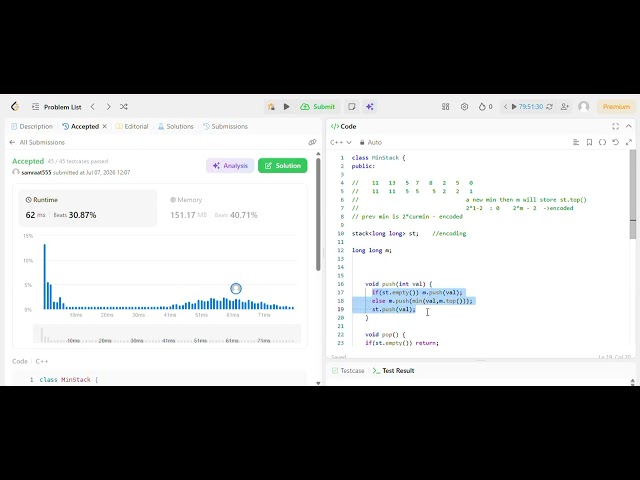Open the settings gear icon
Viewport: 640px width, 480px height.
(x=464, y=107)
